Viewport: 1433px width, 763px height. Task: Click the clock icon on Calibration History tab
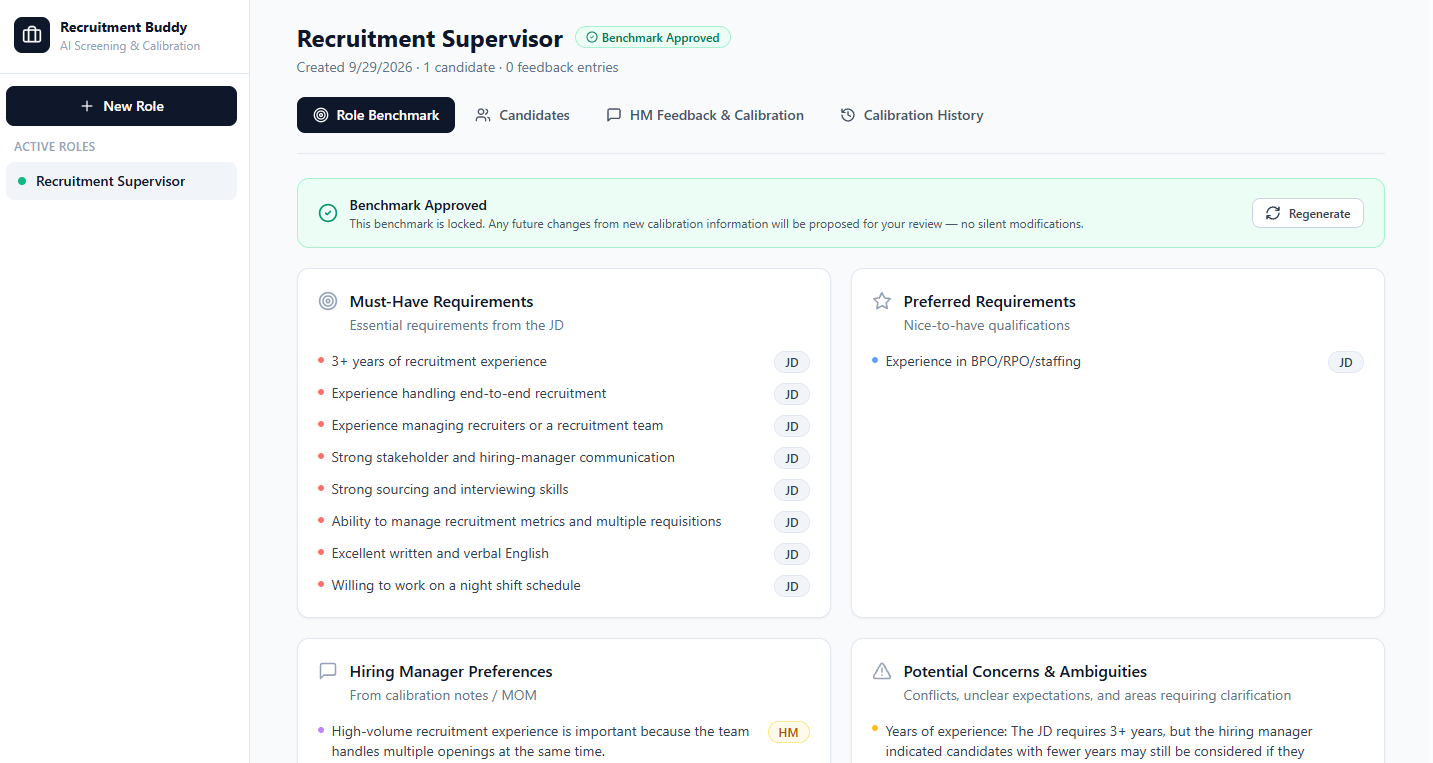848,115
